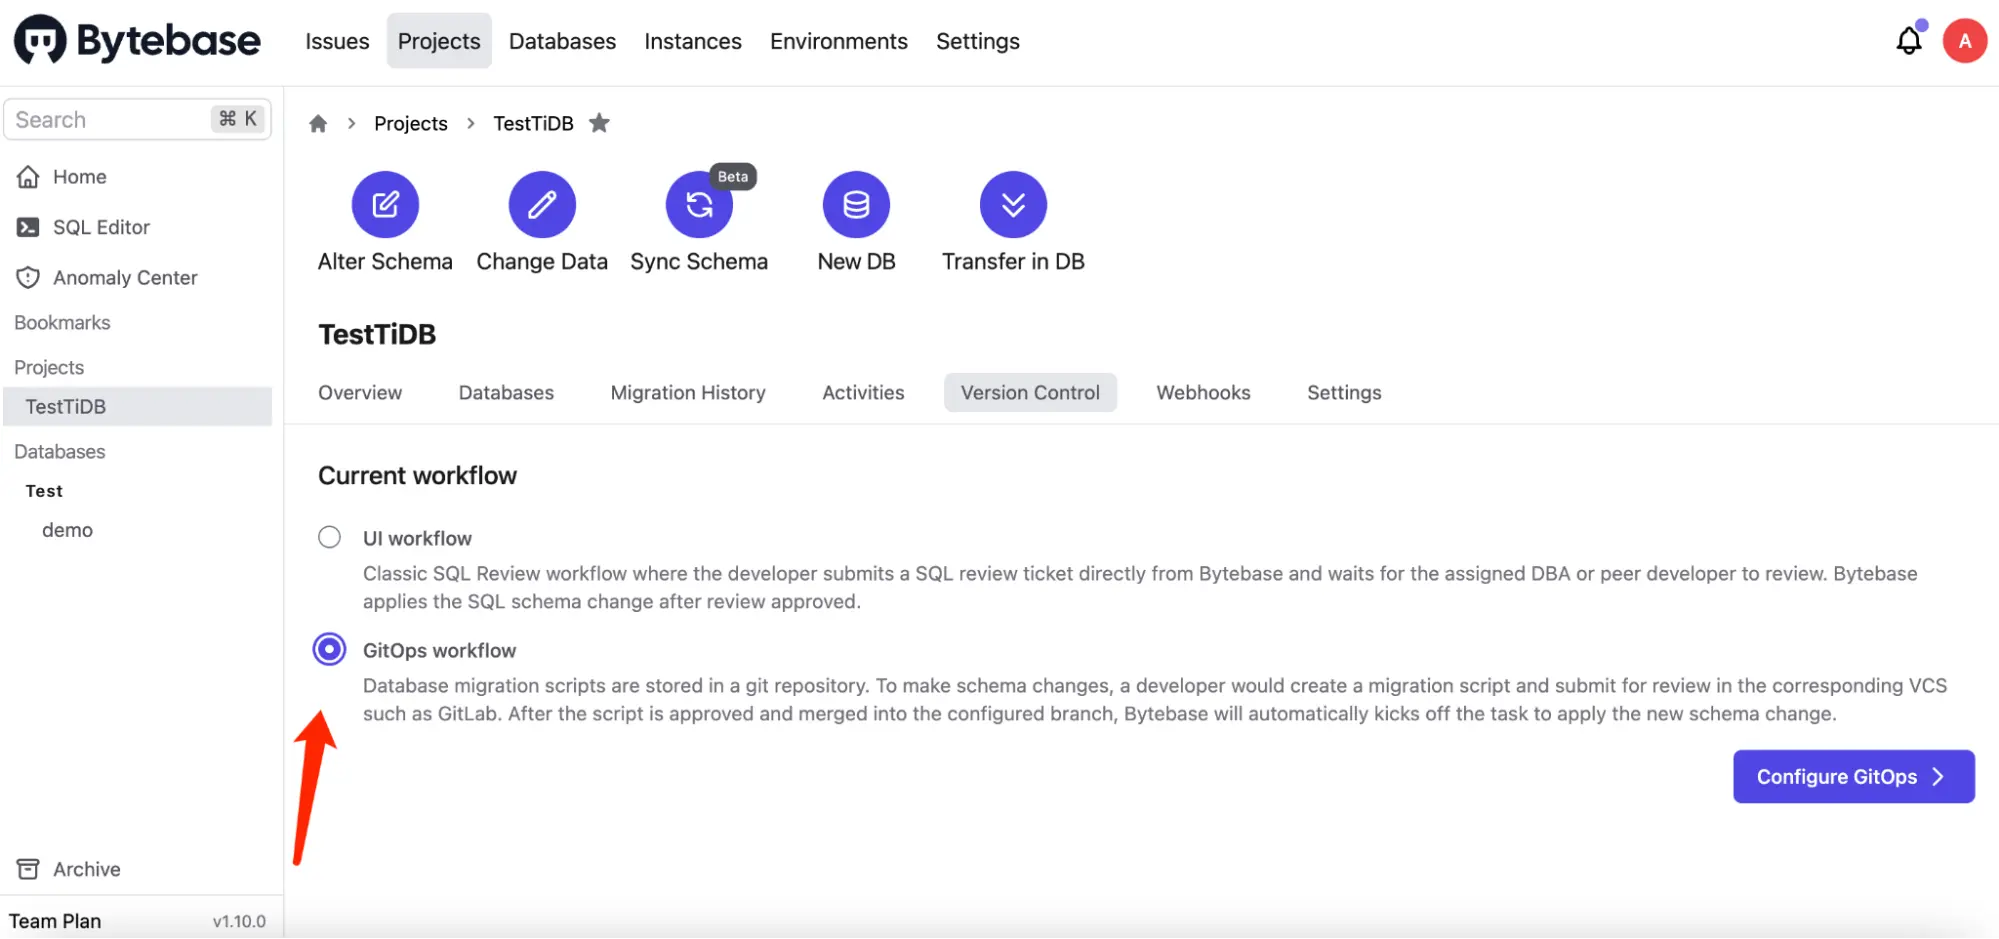Viewport: 1999px width, 939px height.
Task: Switch to the project Settings tab
Action: 1344,393
